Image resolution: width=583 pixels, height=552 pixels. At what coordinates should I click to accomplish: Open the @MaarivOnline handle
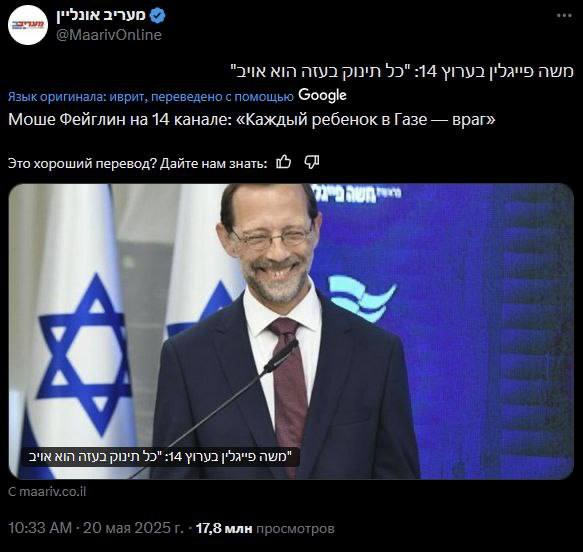[109, 35]
